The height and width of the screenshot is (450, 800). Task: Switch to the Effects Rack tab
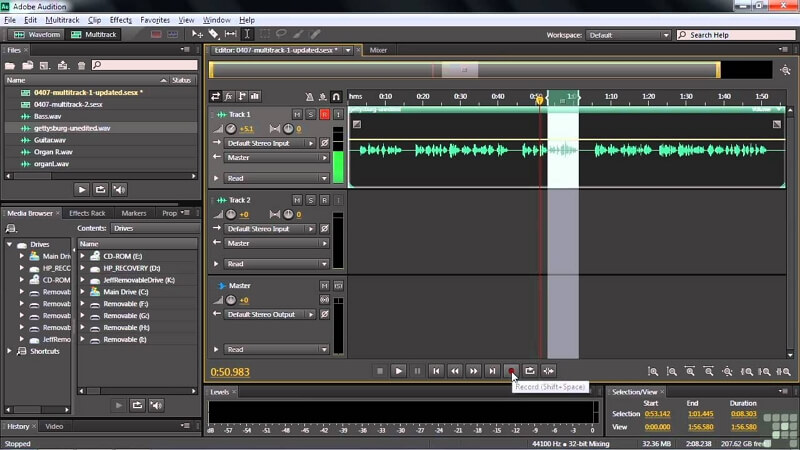[87, 213]
